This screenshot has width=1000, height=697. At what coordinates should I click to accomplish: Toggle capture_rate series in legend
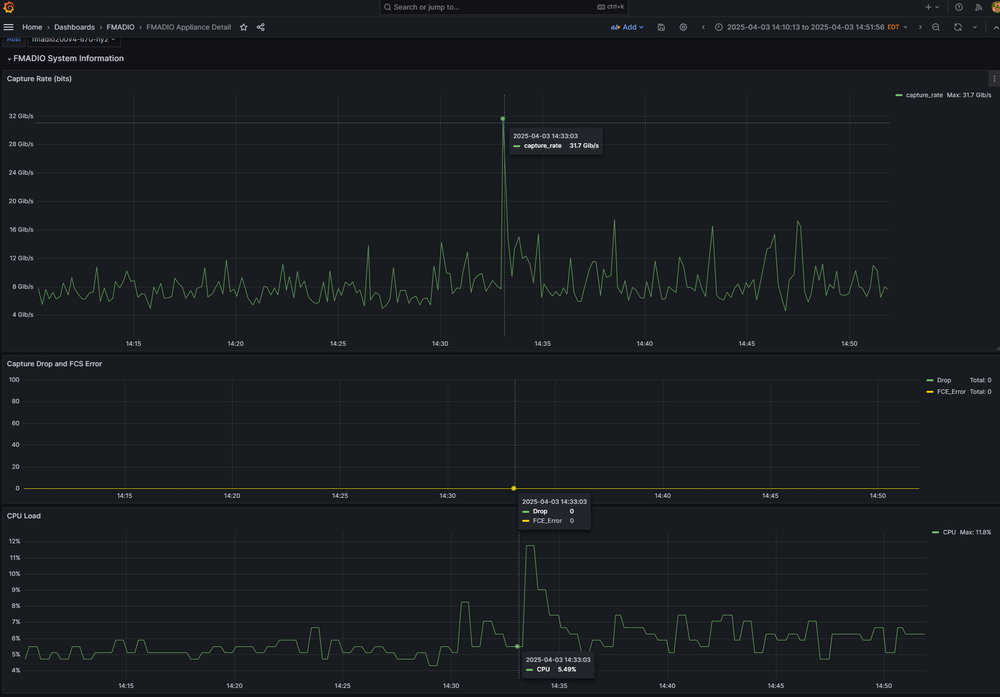coord(924,95)
